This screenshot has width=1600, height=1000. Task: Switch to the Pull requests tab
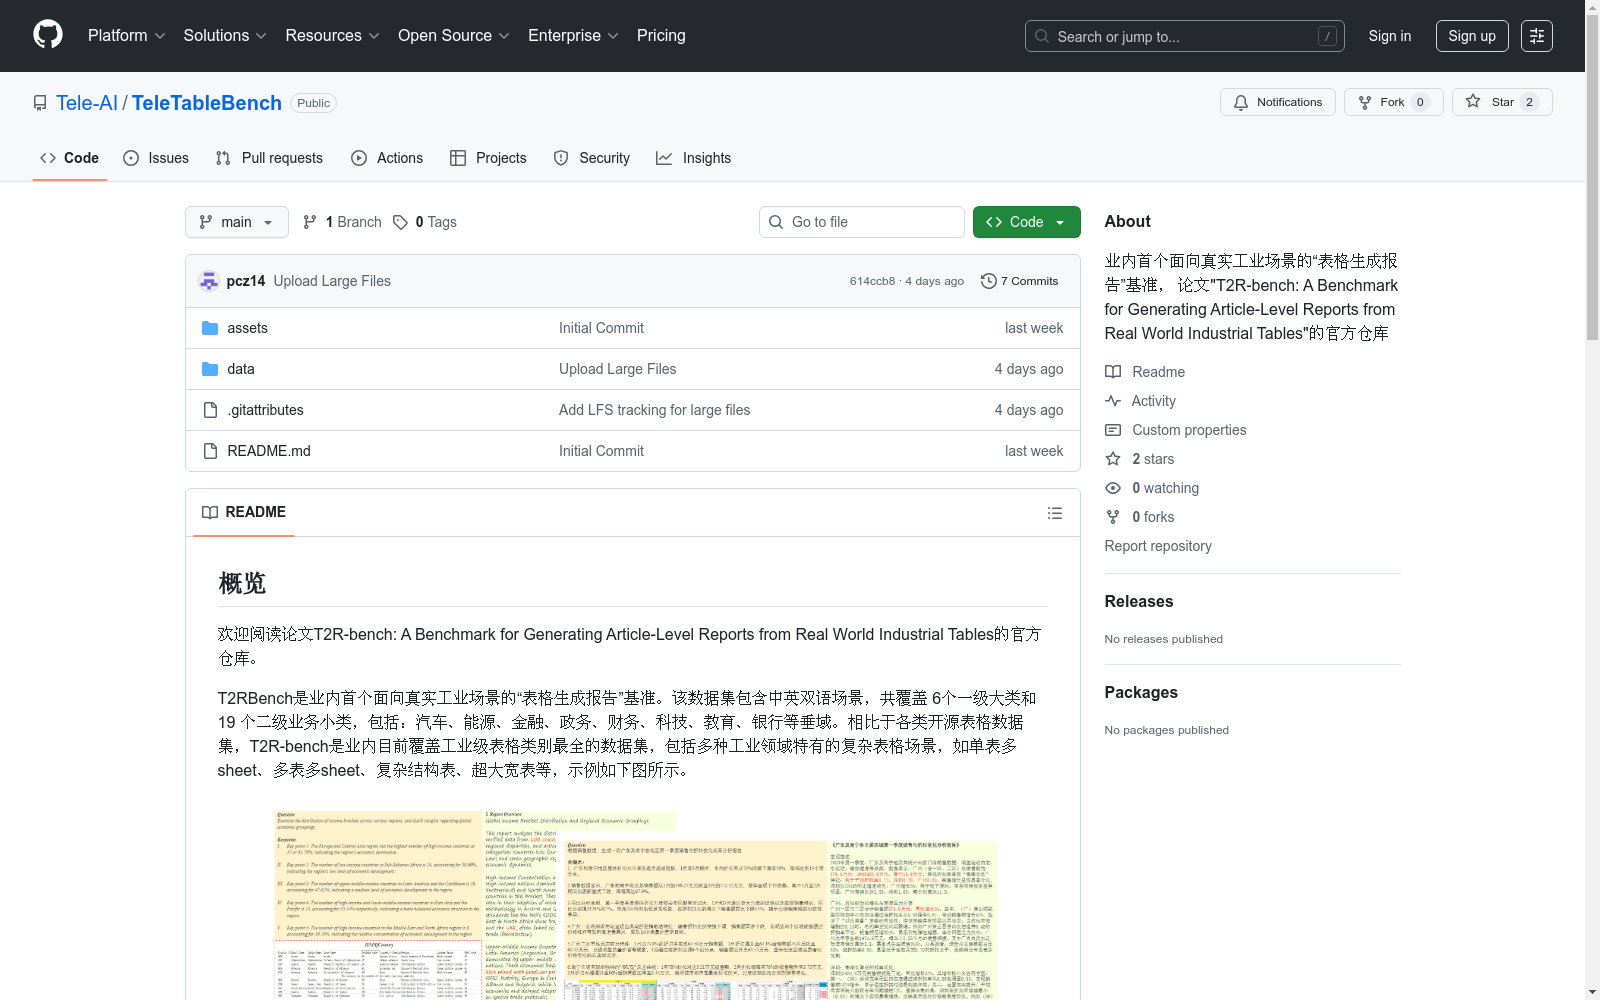(x=269, y=158)
